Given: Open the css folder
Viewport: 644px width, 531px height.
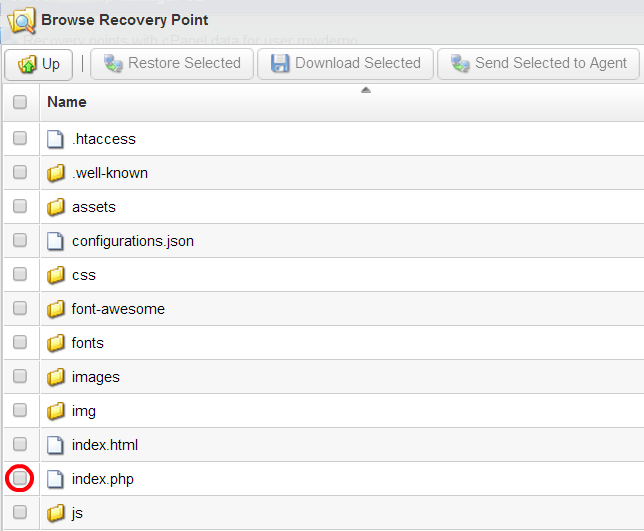Looking at the screenshot, I should (x=84, y=275).
